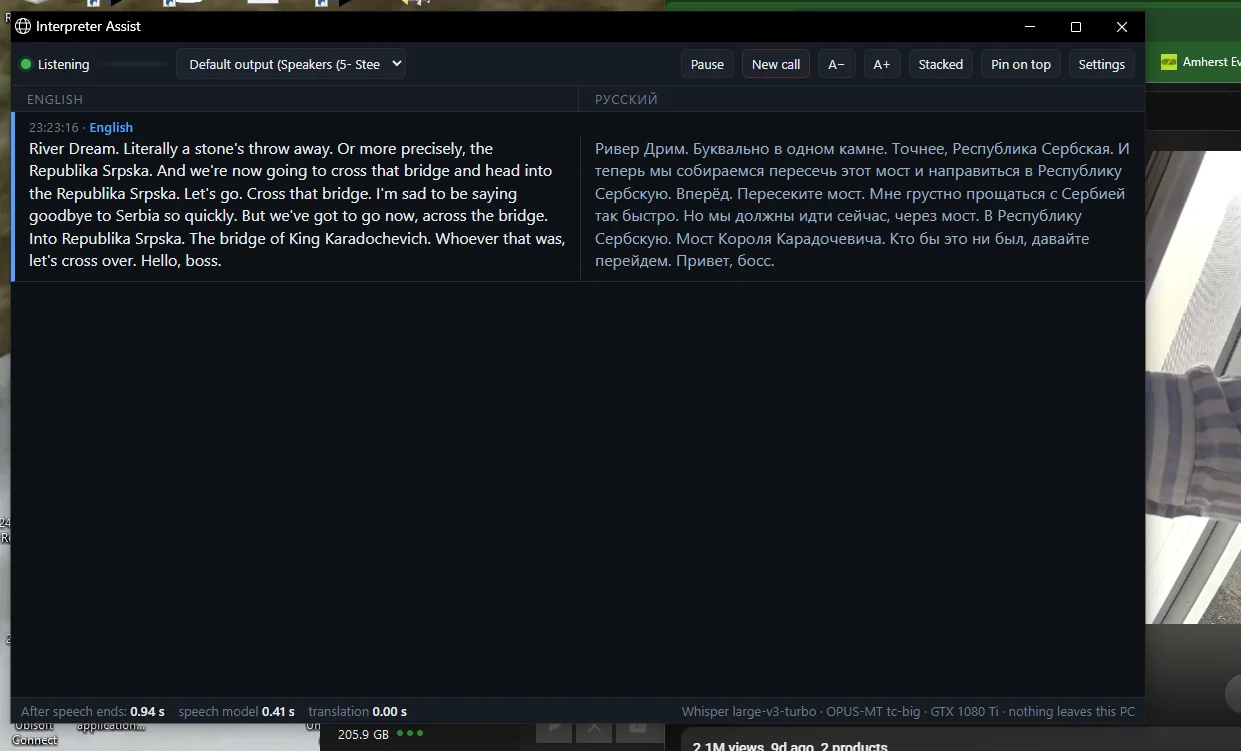Open the Settings panel

[x=1102, y=64]
